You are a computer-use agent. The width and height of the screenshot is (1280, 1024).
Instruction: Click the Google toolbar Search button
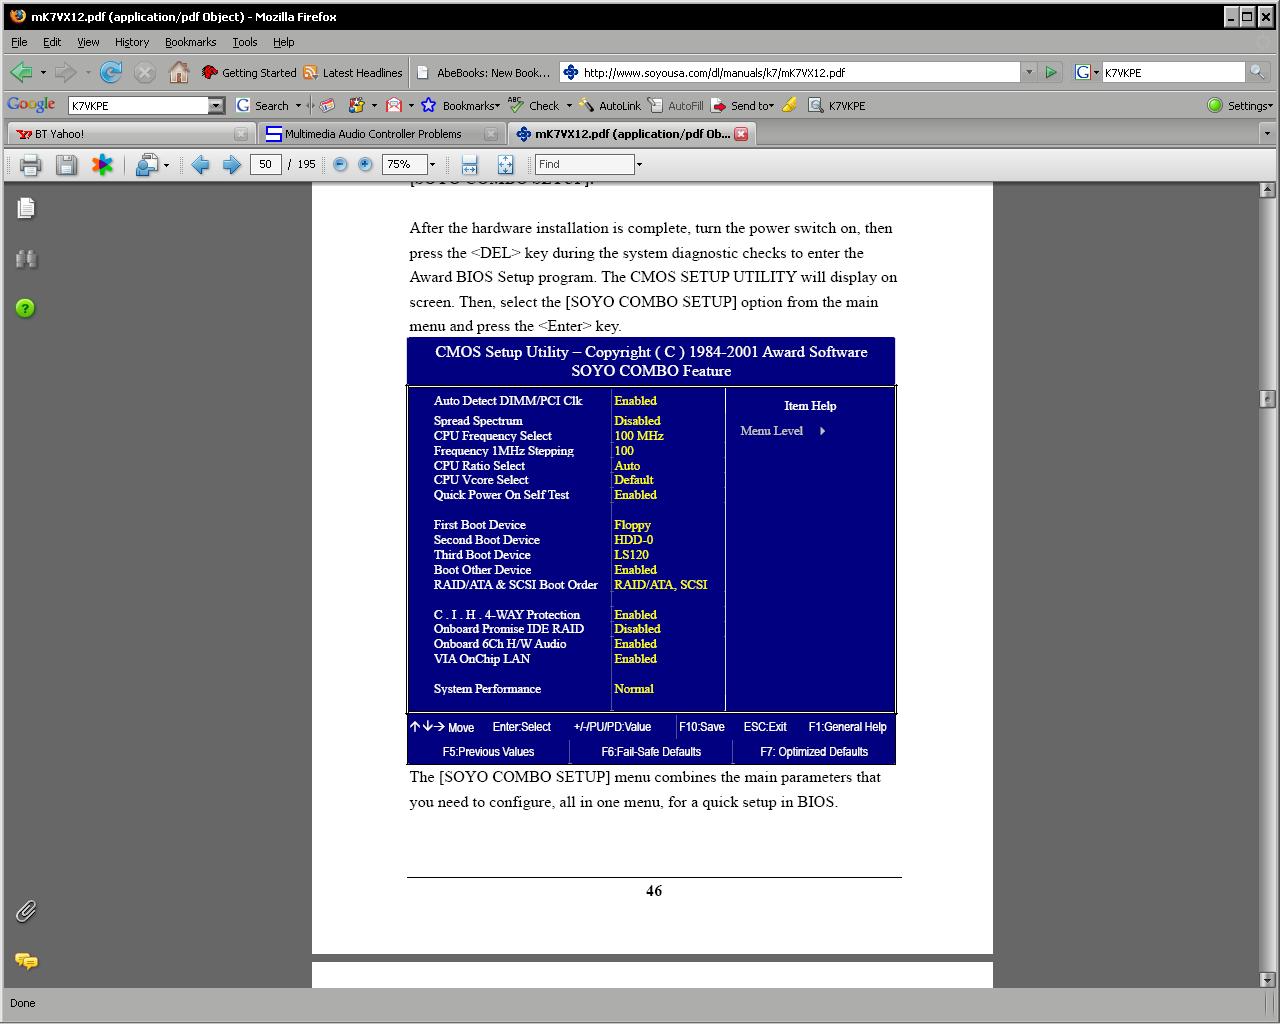tap(263, 105)
